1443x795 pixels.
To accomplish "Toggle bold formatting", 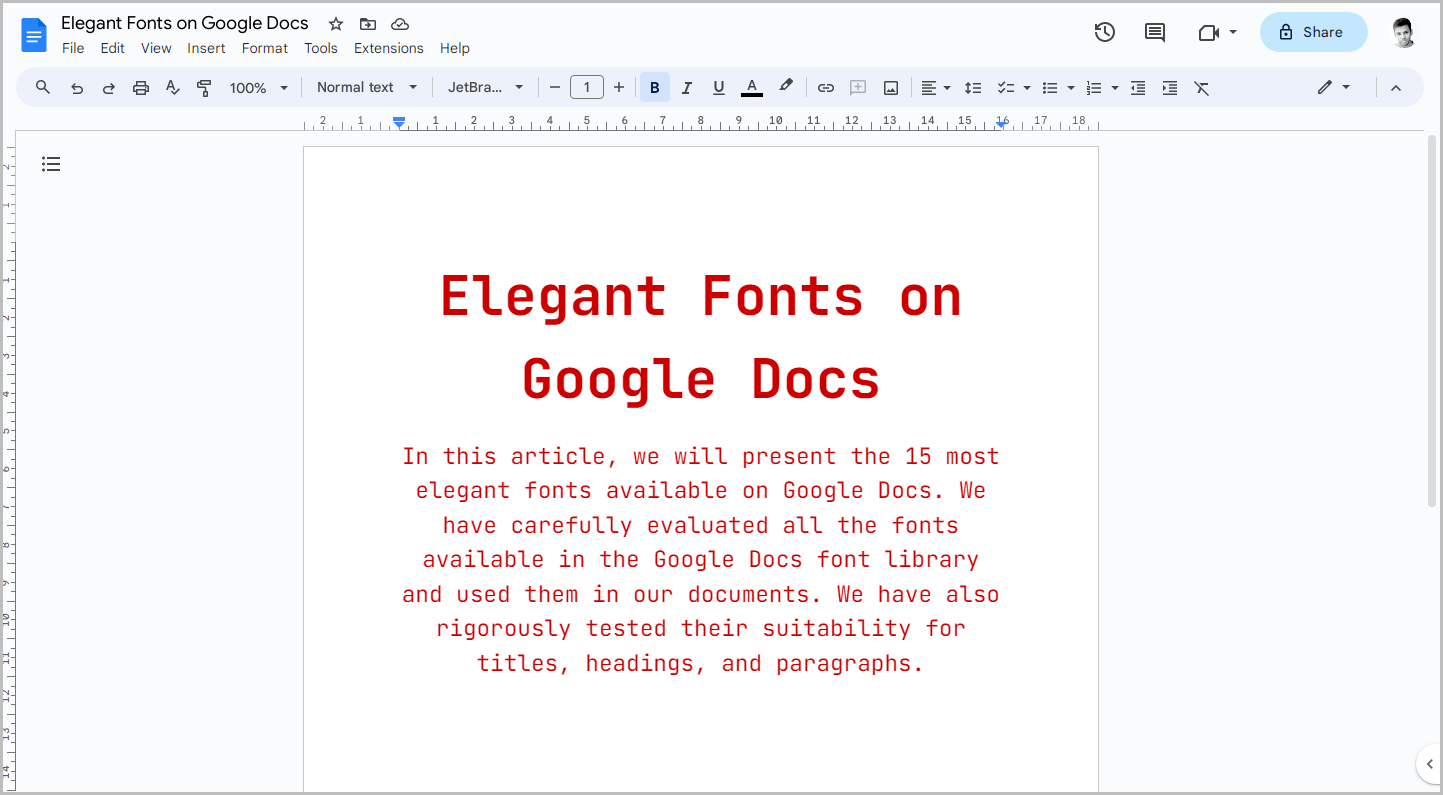I will (x=654, y=87).
